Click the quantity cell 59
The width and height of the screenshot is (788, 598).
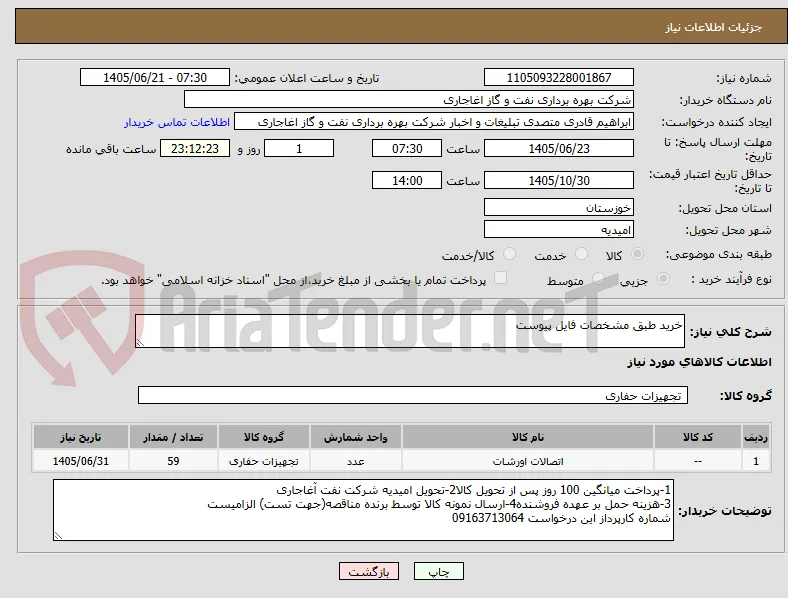173,461
